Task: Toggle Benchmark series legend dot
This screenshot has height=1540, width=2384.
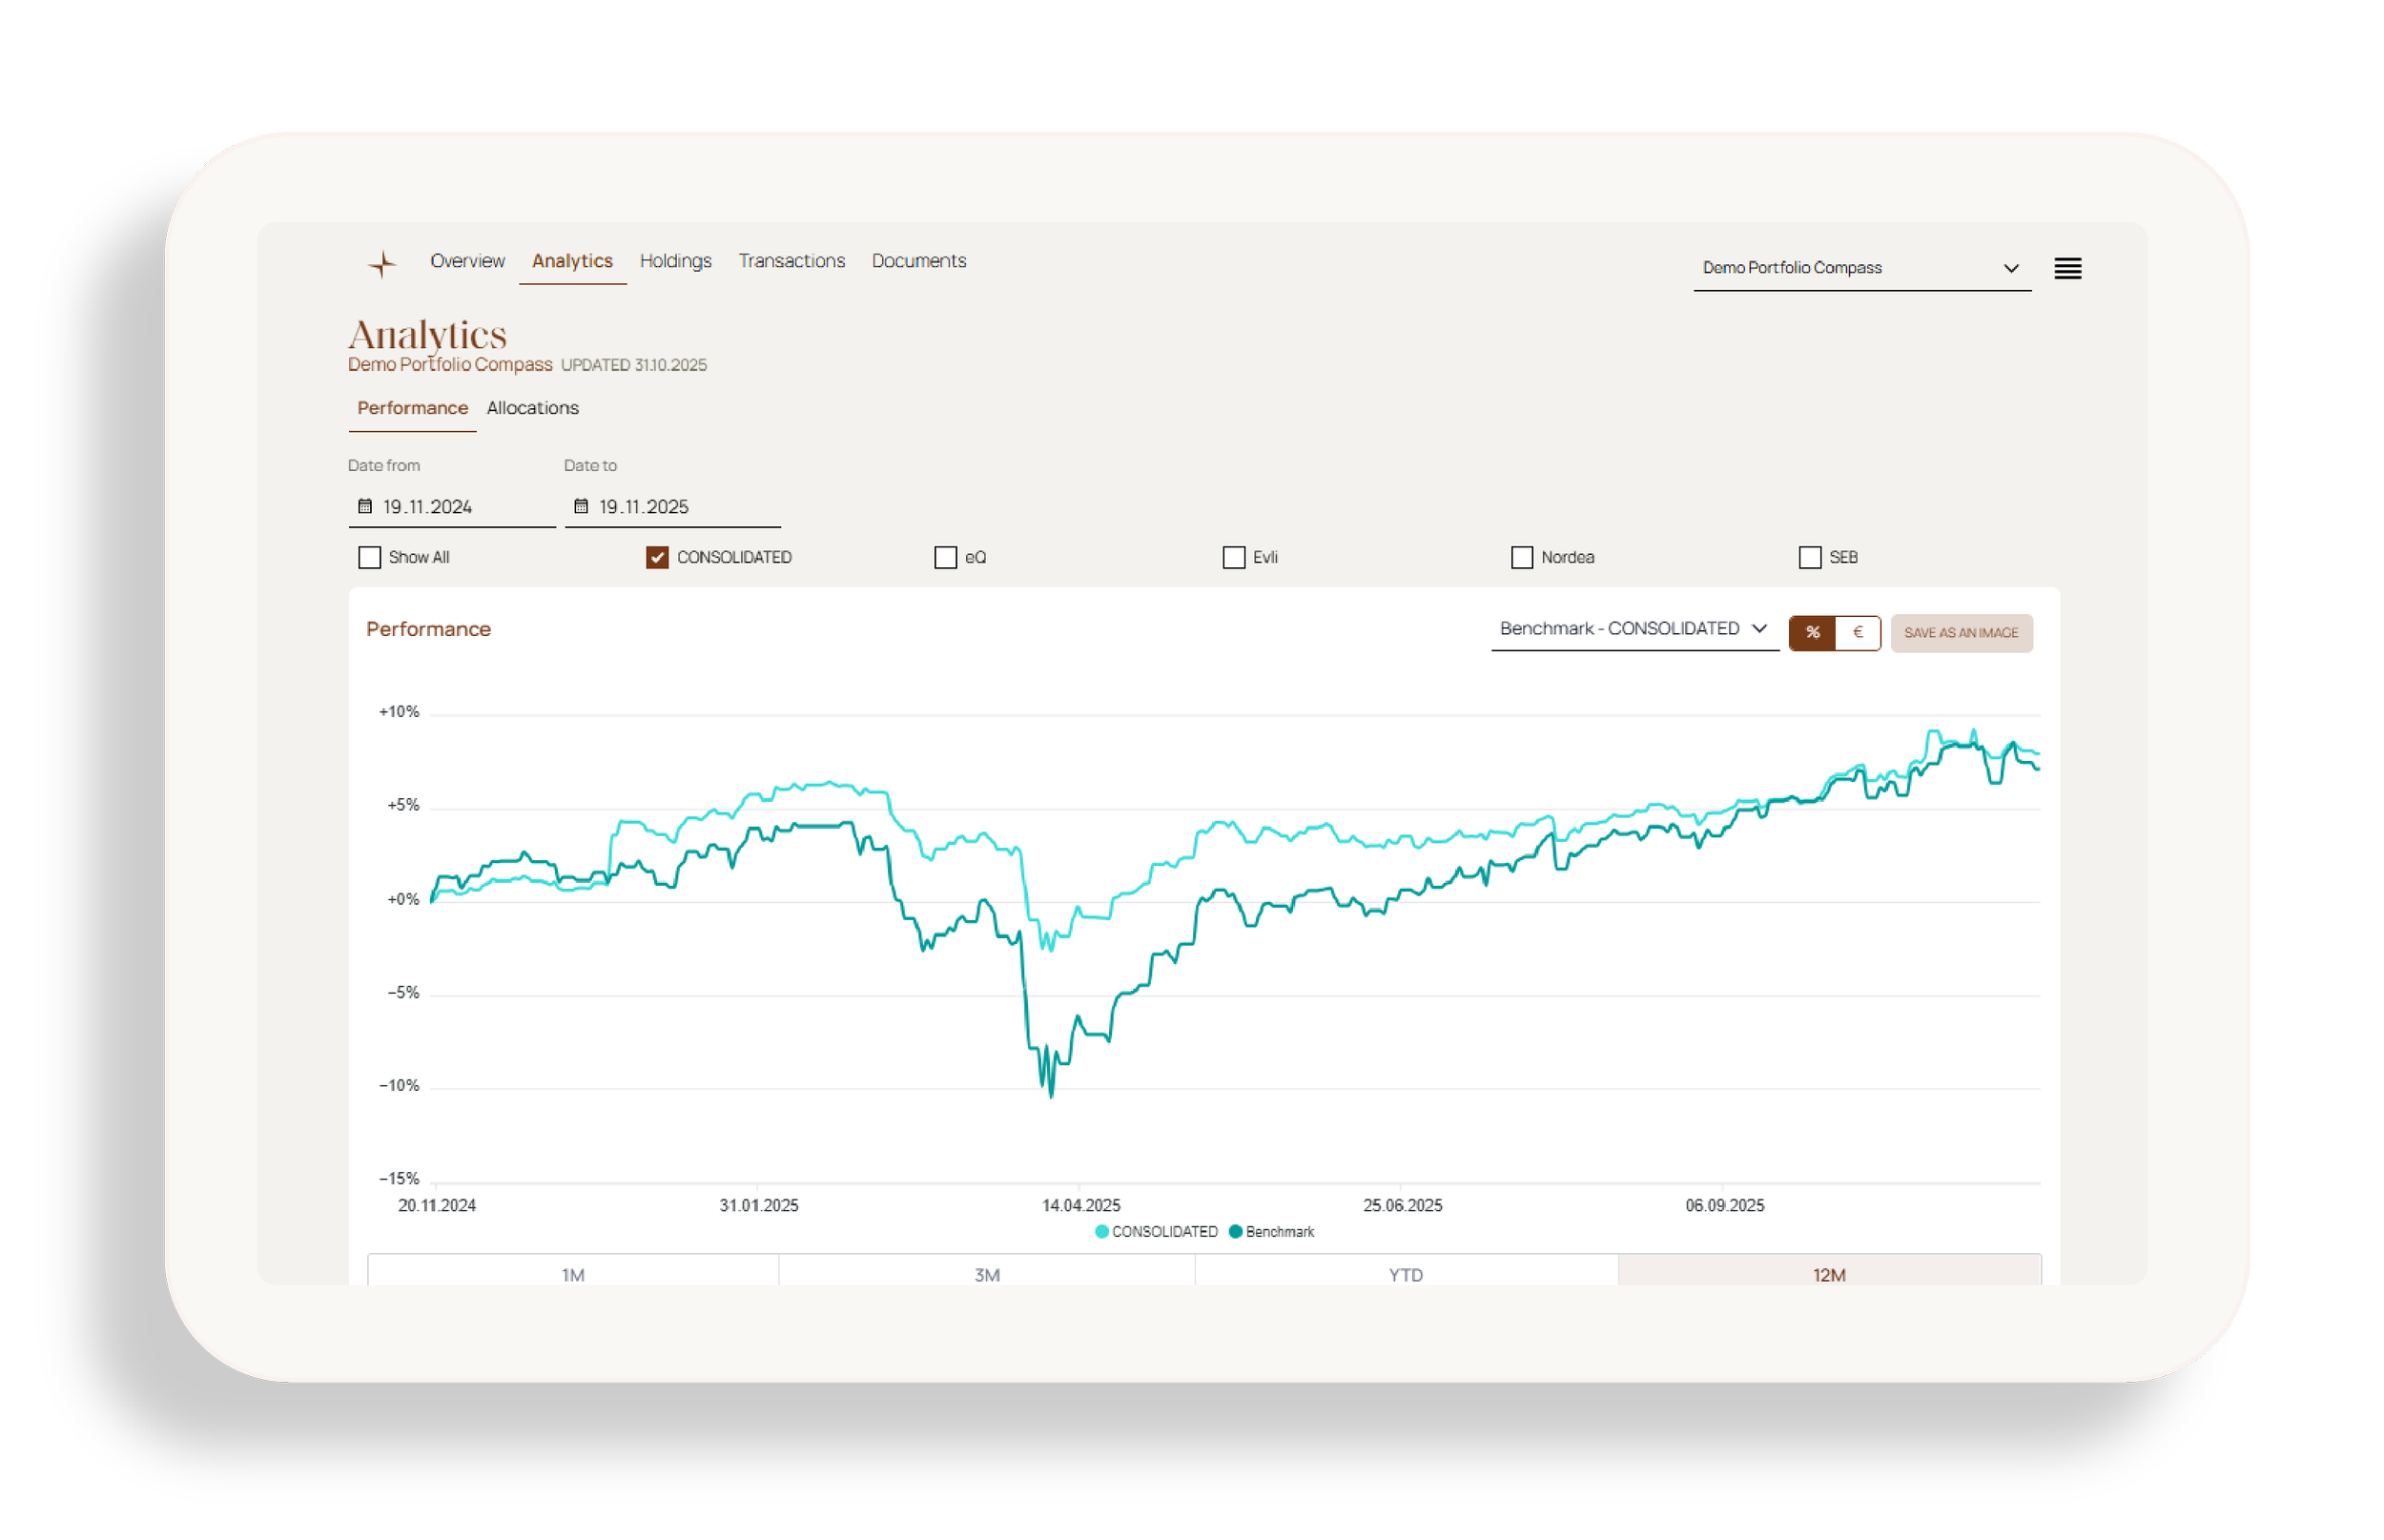Action: point(1236,1231)
